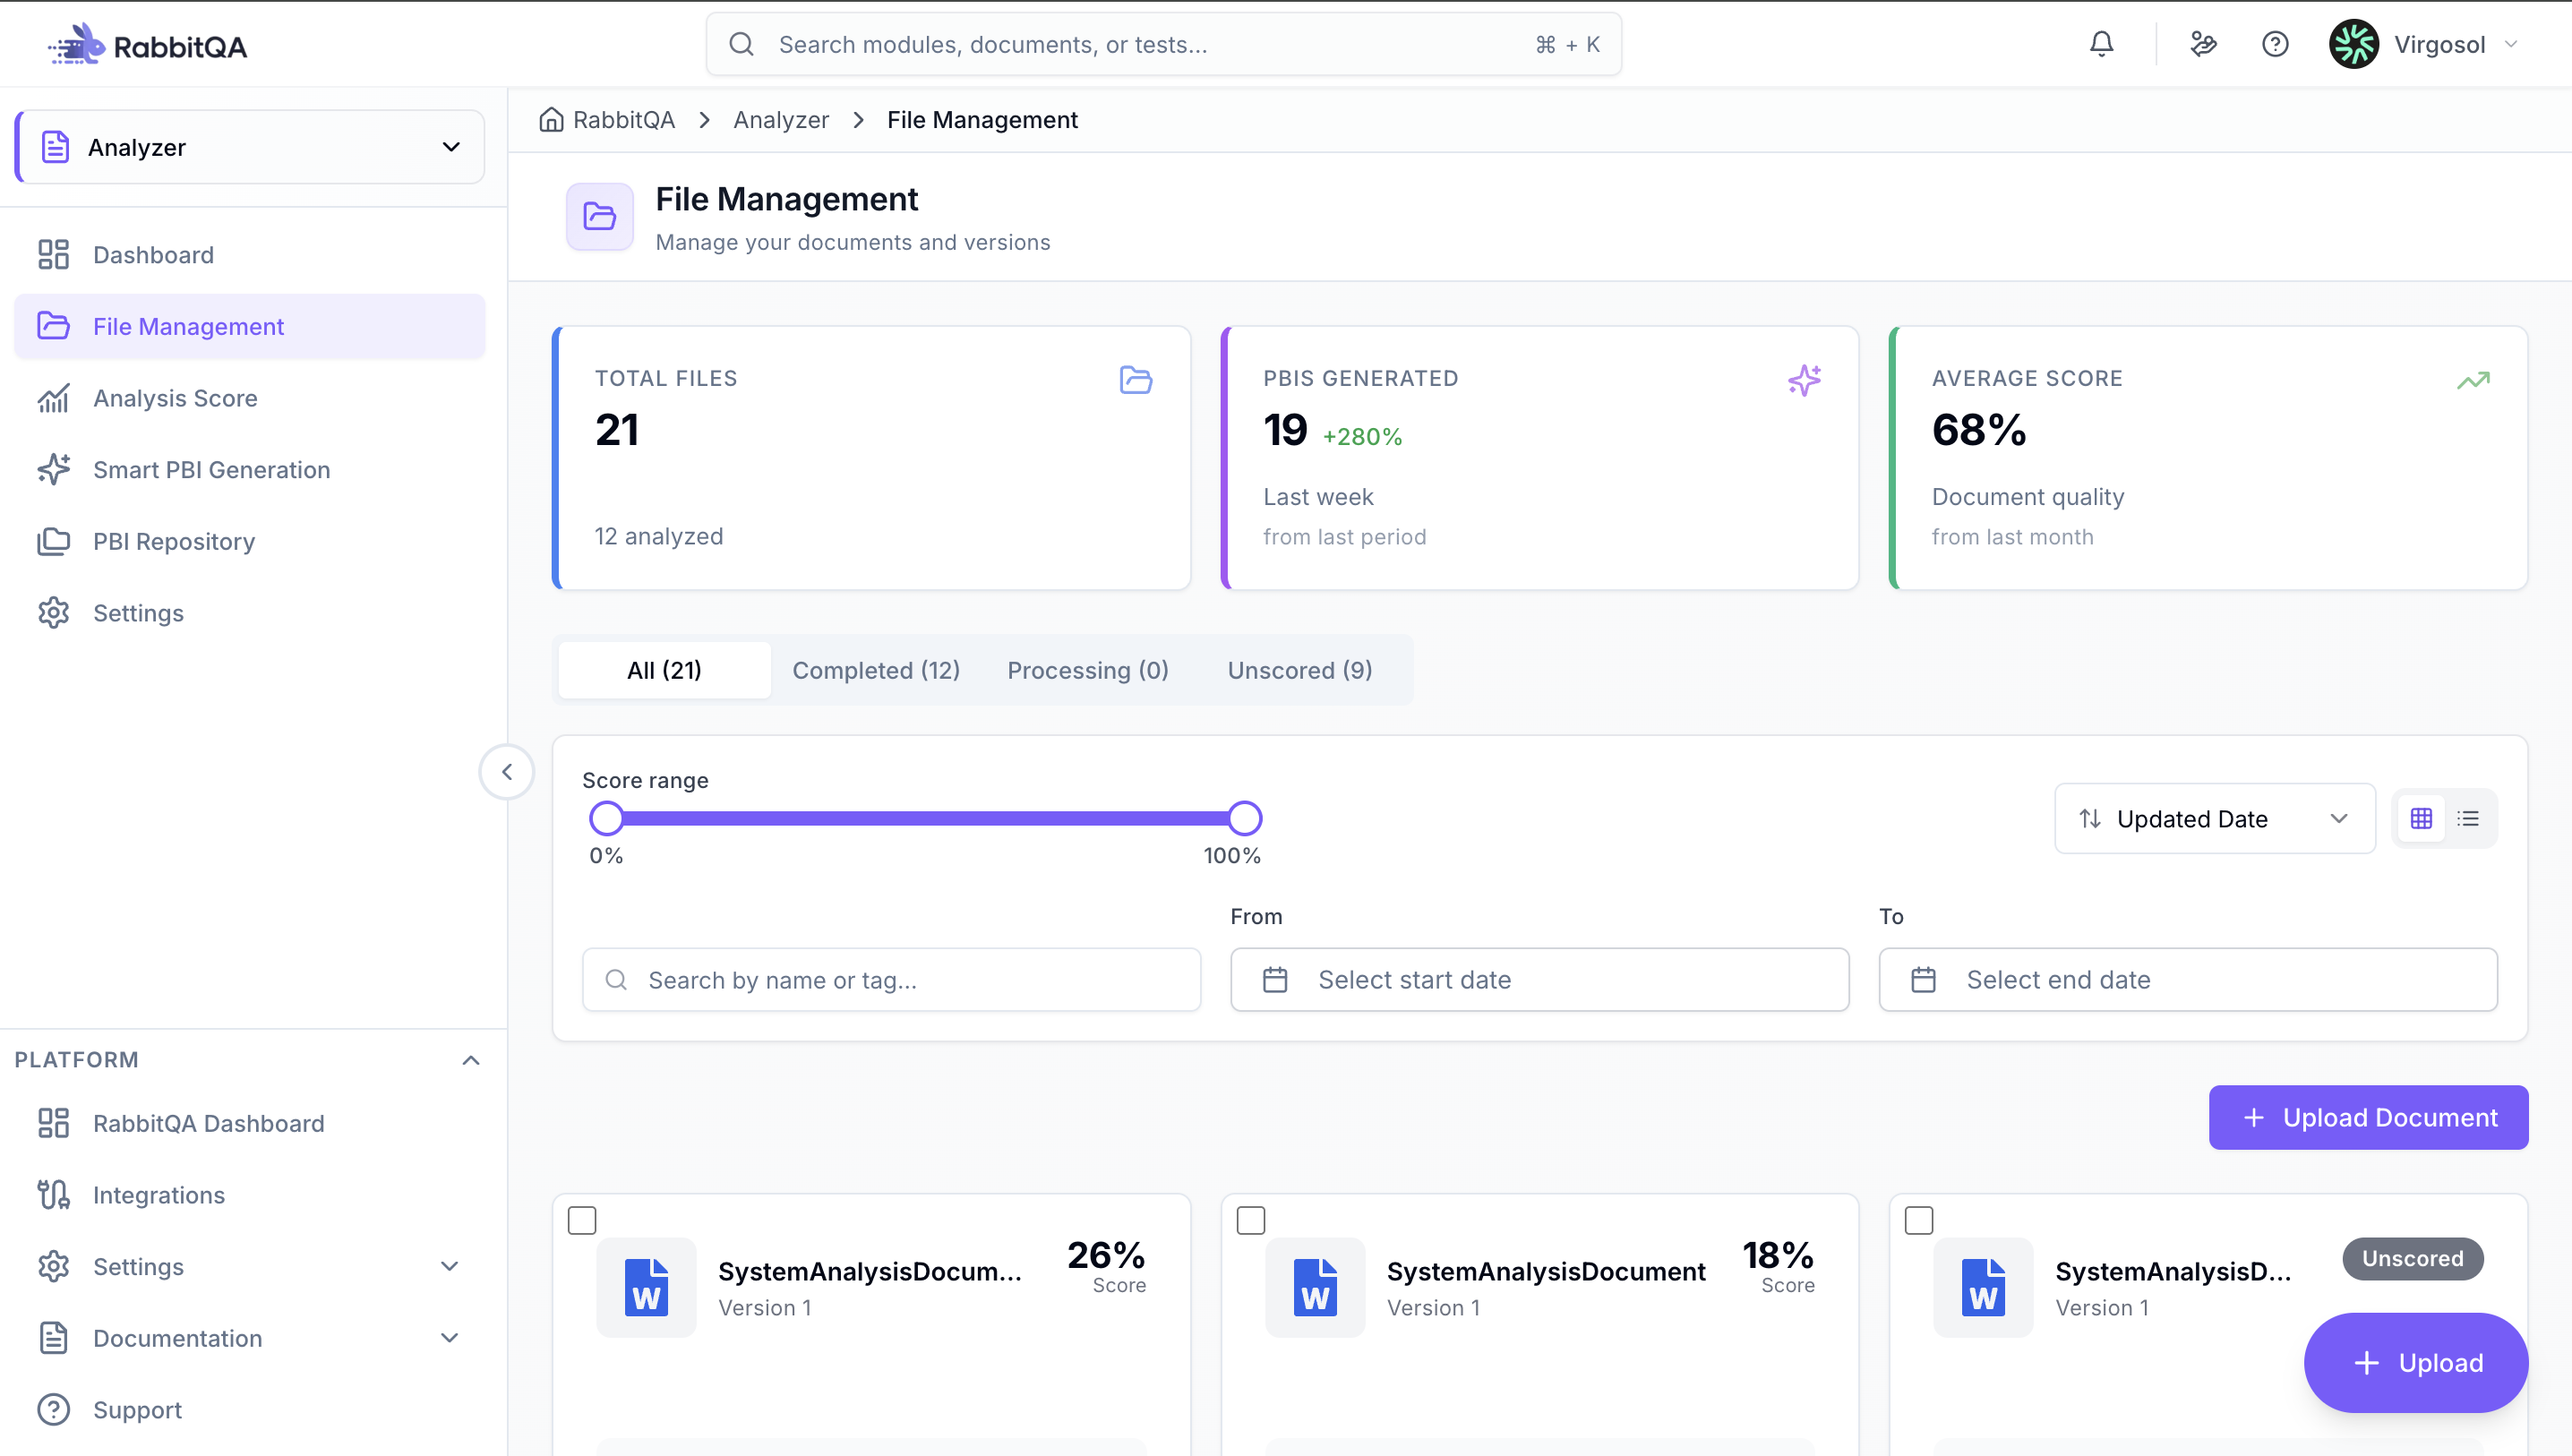Image resolution: width=2572 pixels, height=1456 pixels.
Task: Collapse the PLATFORM section
Action: (x=471, y=1060)
